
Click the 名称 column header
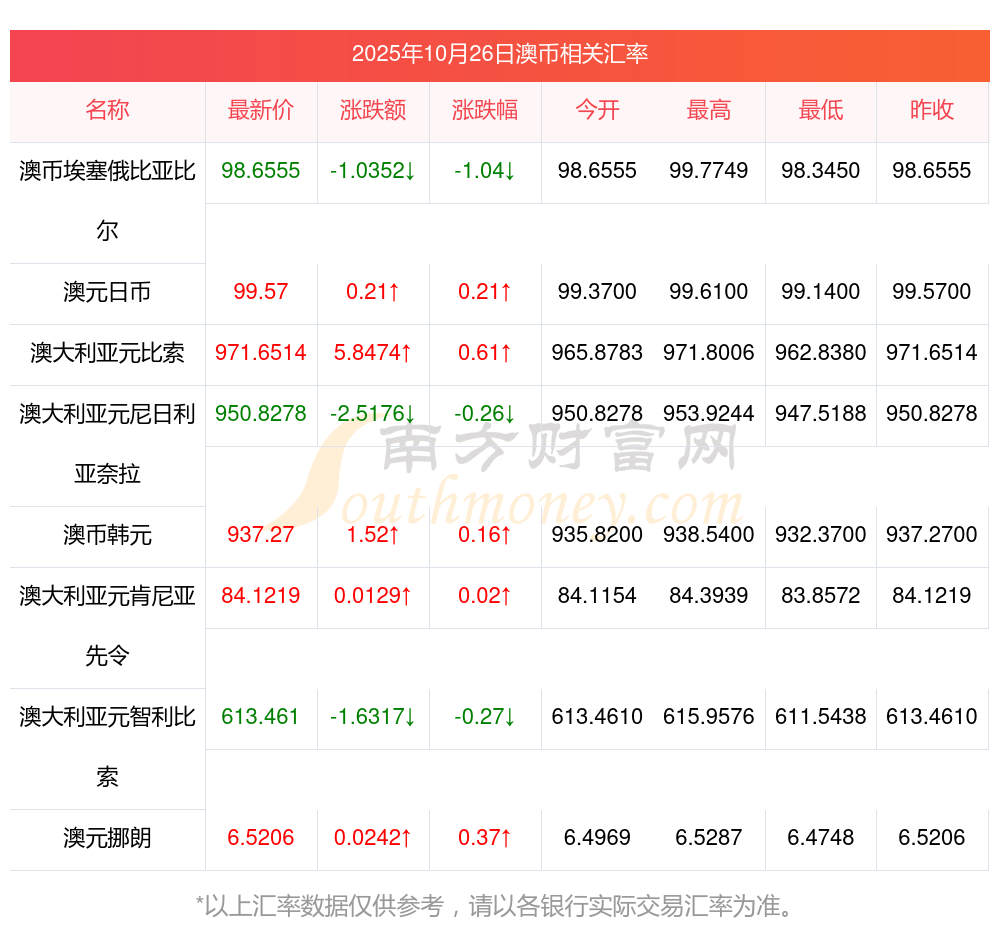click(107, 111)
